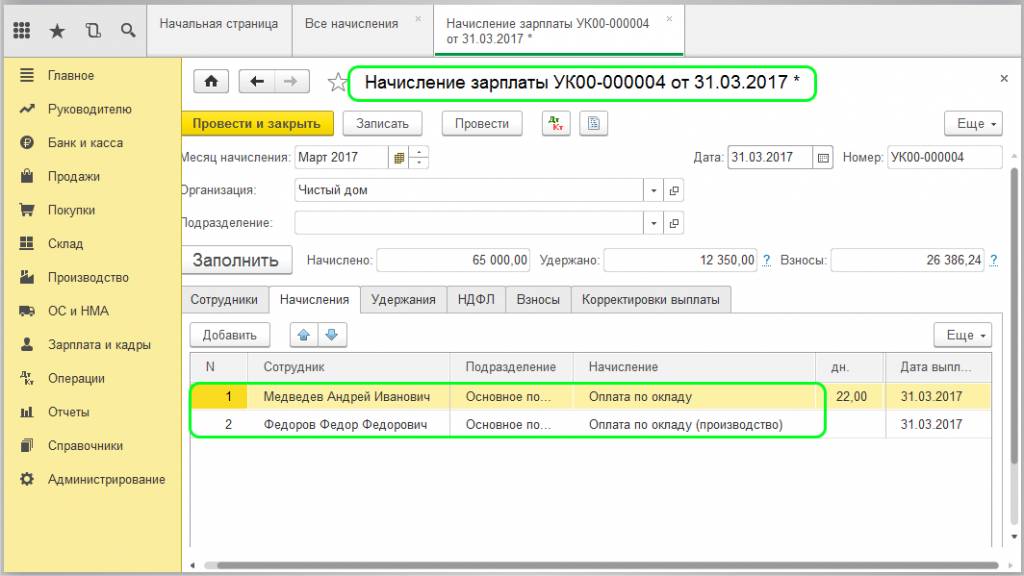Viewport: 1024px width, 576px height.
Task: Open the calendar icon for Дата field
Action: [x=823, y=157]
